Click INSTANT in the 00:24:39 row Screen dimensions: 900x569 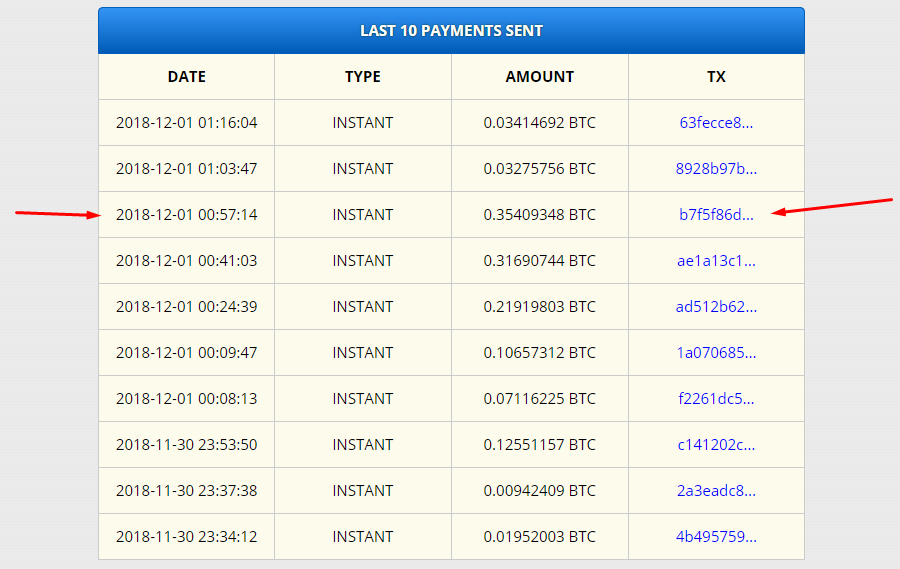click(x=363, y=307)
